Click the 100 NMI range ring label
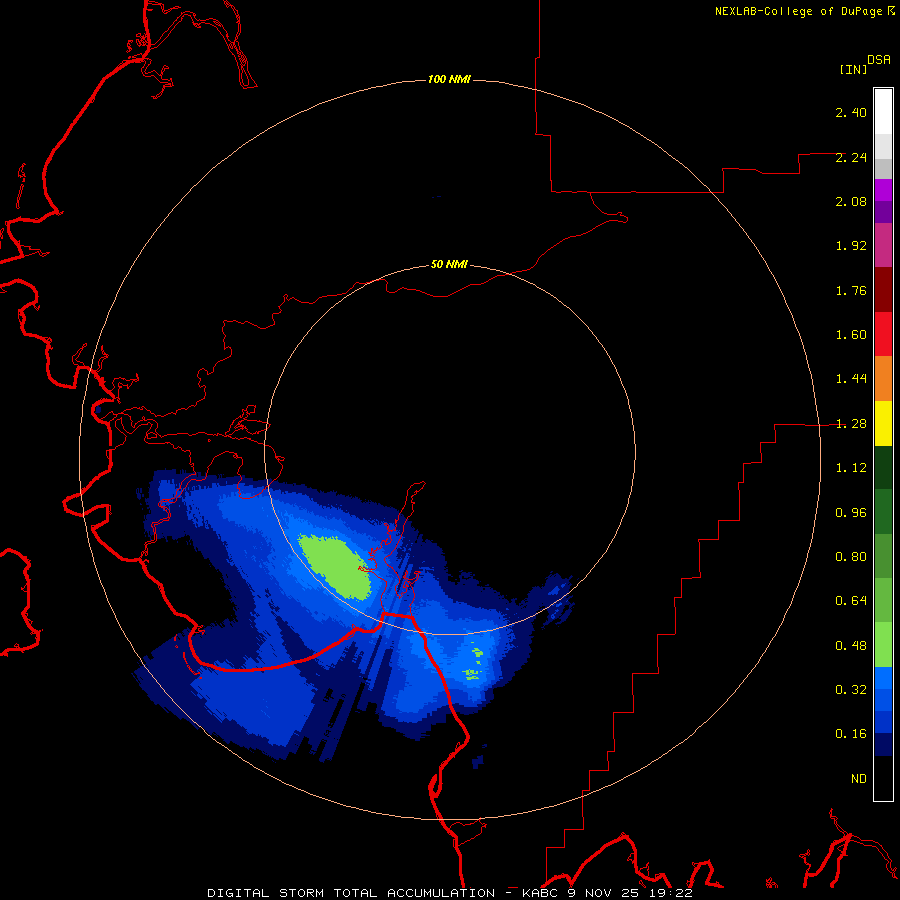This screenshot has width=900, height=900. (449, 79)
